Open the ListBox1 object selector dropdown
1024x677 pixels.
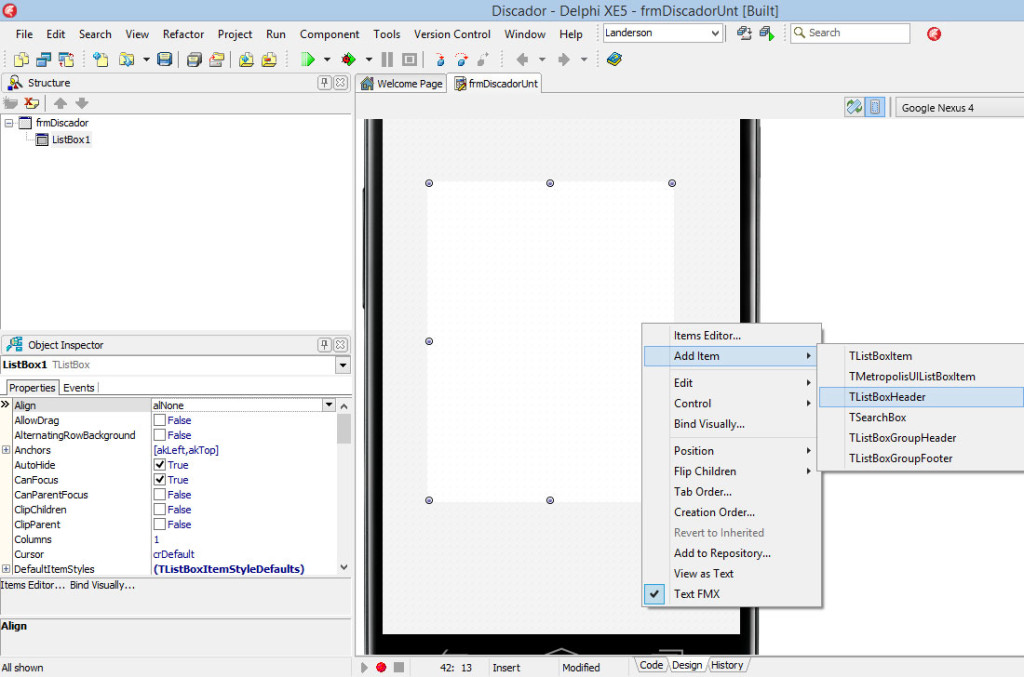343,365
